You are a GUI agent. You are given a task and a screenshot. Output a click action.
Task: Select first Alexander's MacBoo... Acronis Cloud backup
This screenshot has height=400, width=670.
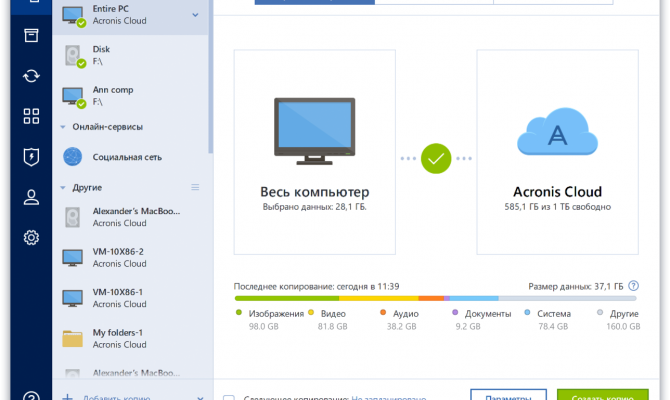click(x=130, y=217)
